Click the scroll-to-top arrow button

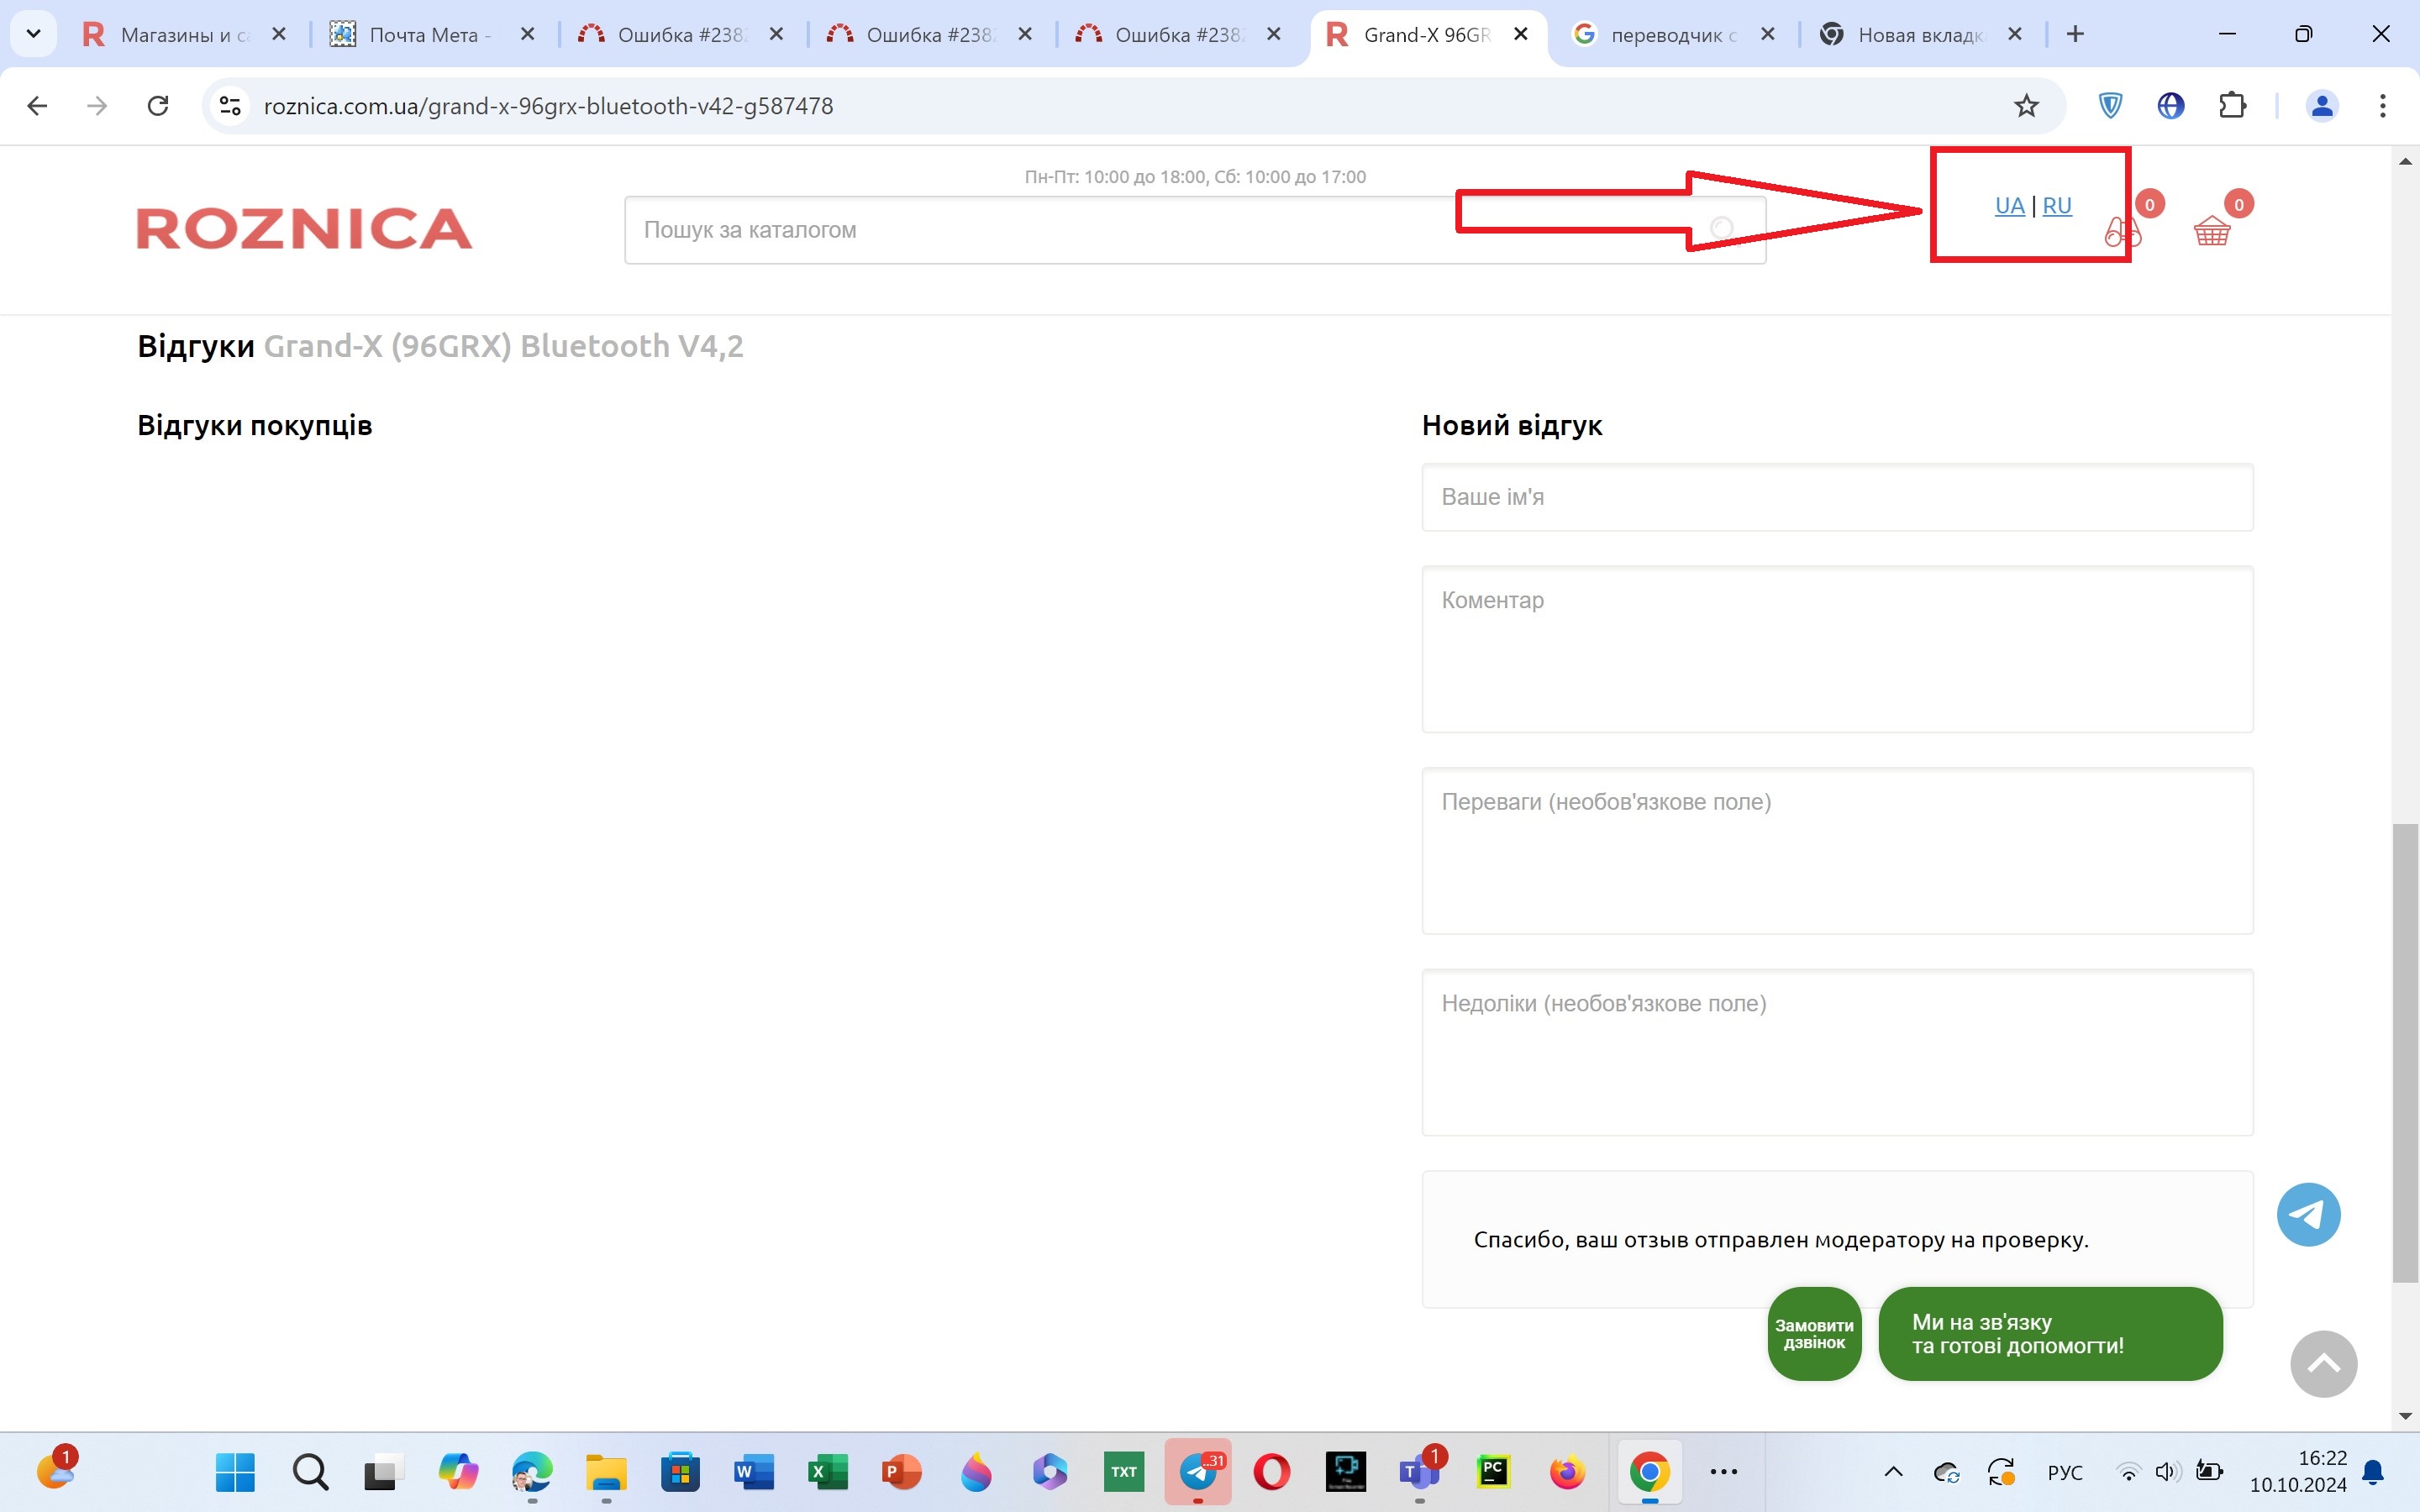tap(2323, 1364)
